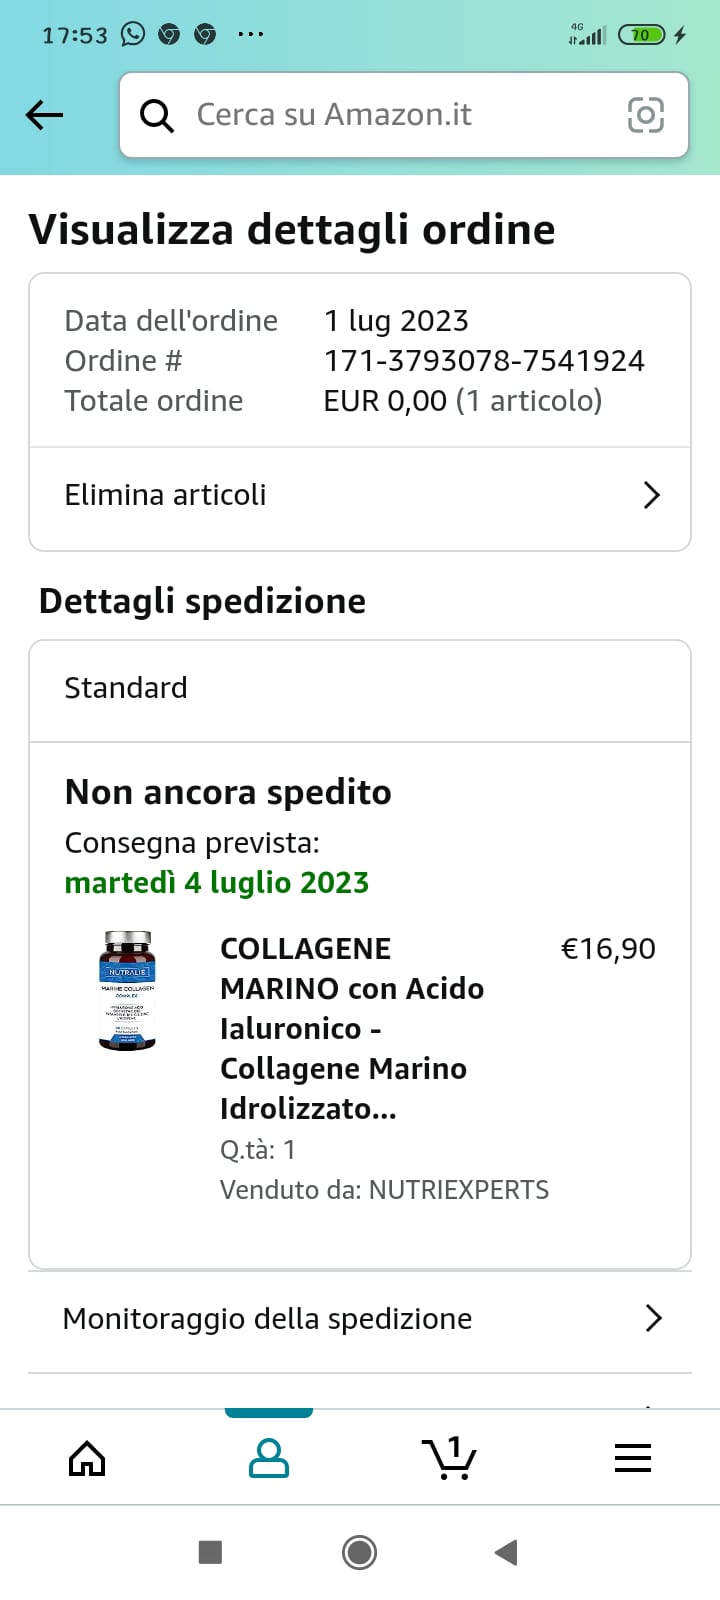Expand Elimina articoli chevron
The image size is (720, 1600).
point(651,495)
